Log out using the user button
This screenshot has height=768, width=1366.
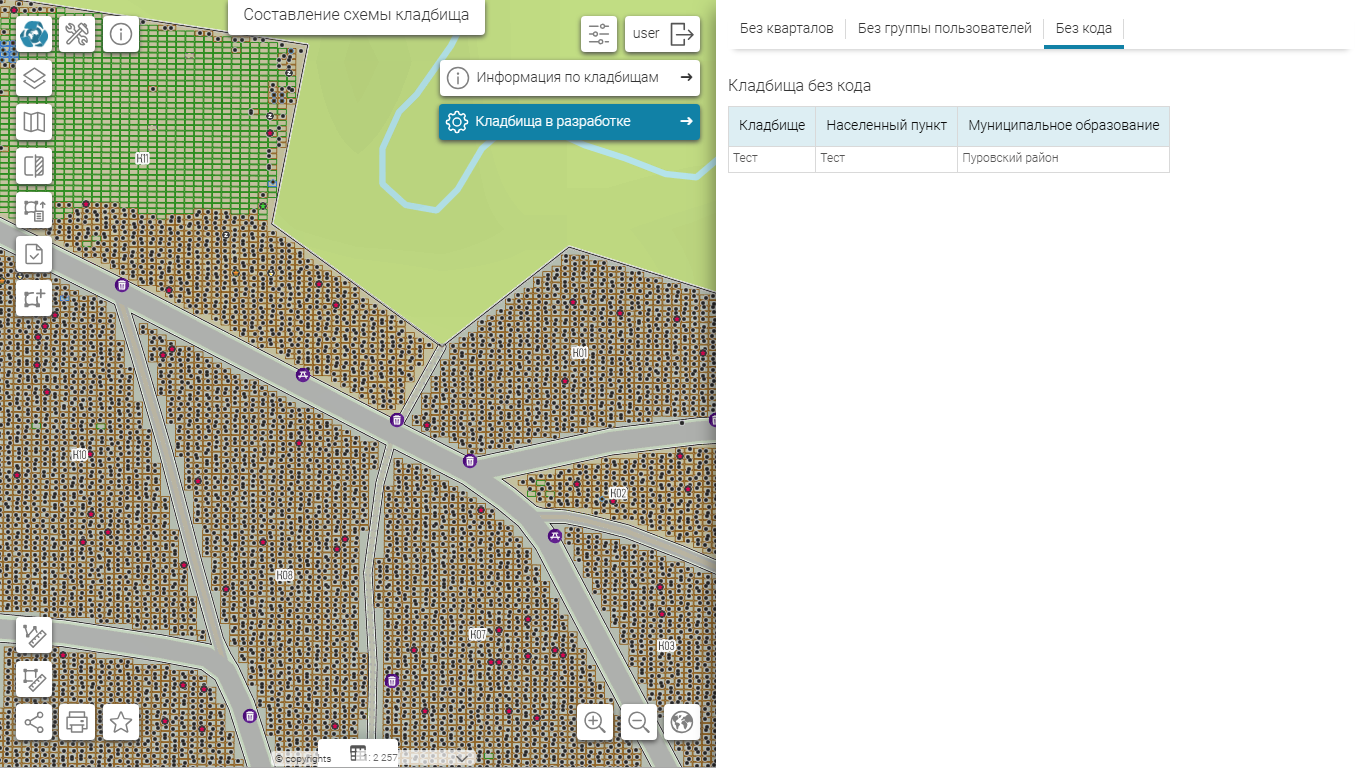(x=662, y=34)
